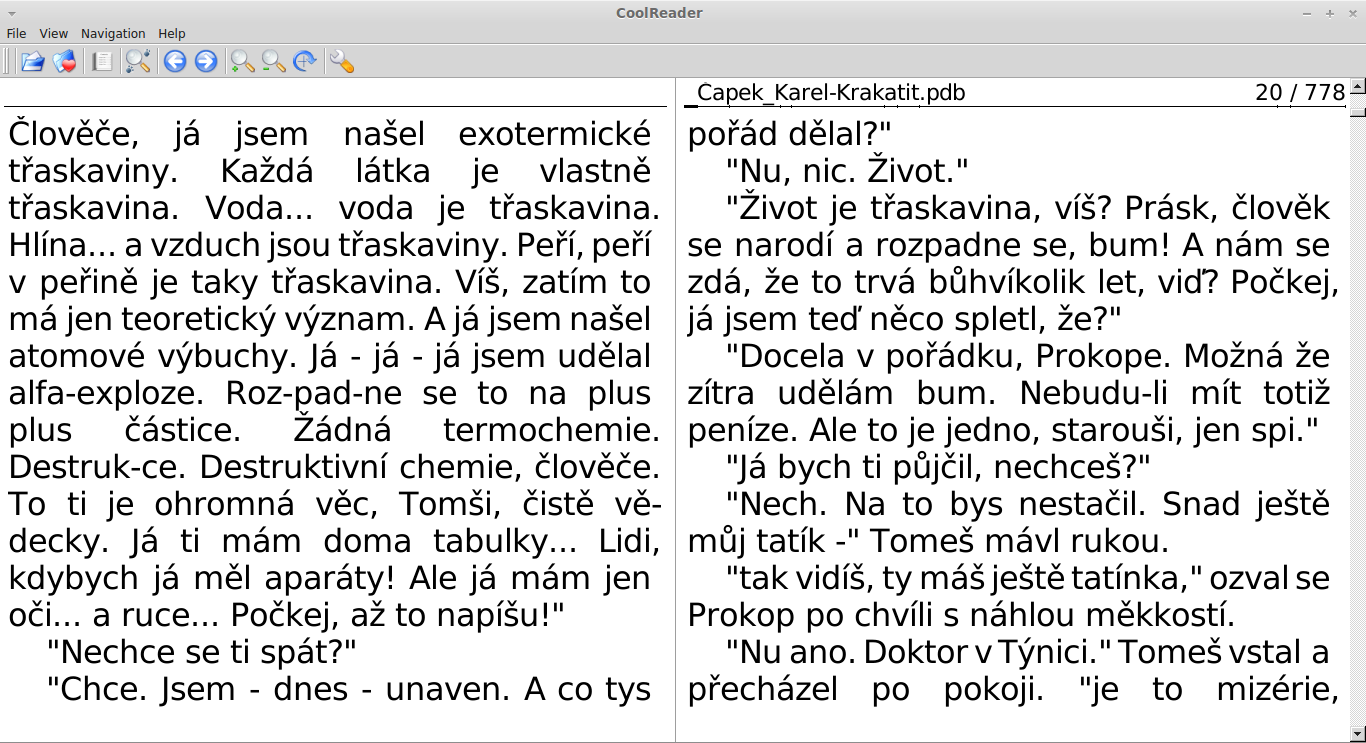1366x743 pixels.
Task: Click the phrase "Počkej, až to napíšu!"
Action: (x=398, y=616)
